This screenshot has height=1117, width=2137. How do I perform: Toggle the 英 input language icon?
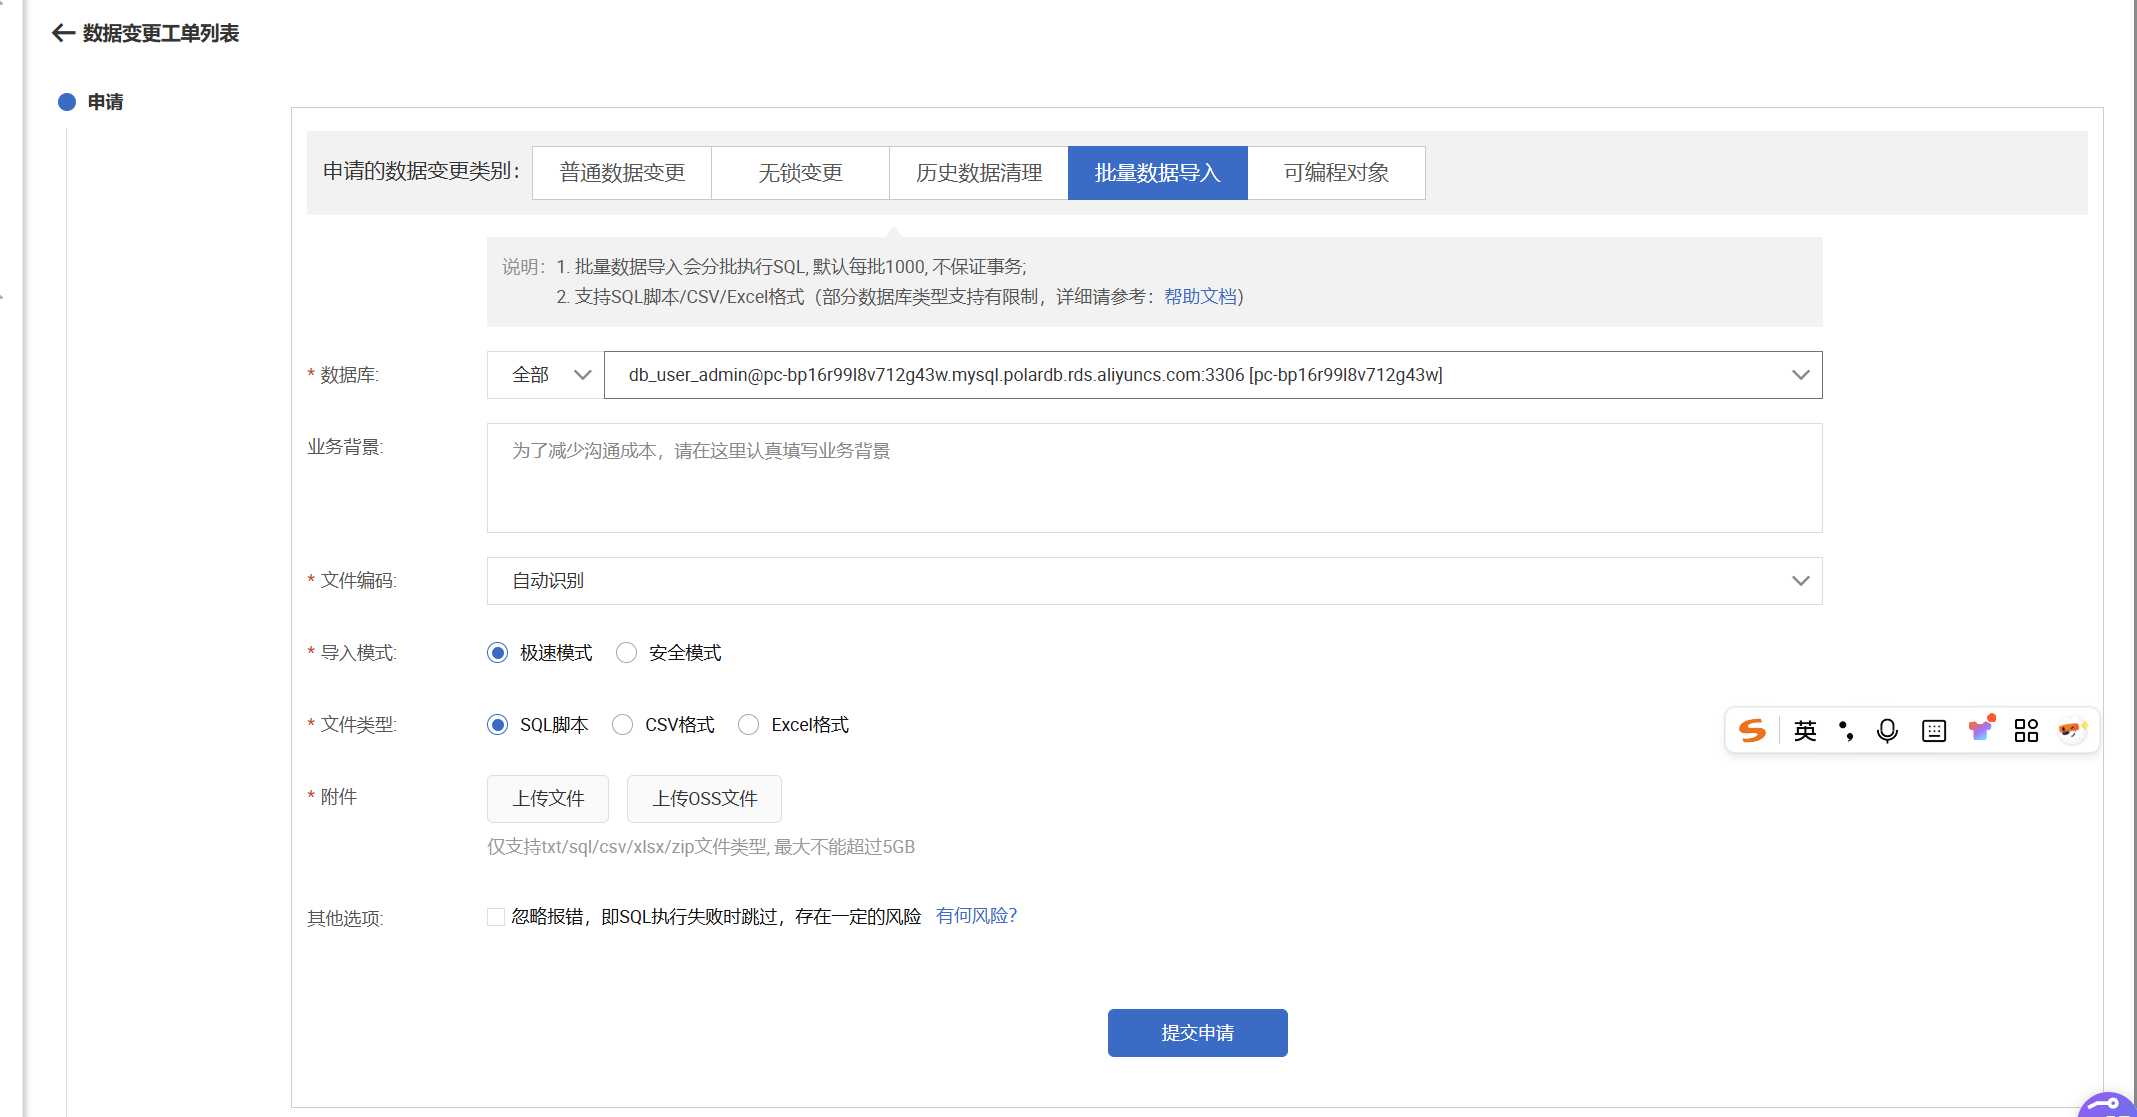[x=1805, y=731]
